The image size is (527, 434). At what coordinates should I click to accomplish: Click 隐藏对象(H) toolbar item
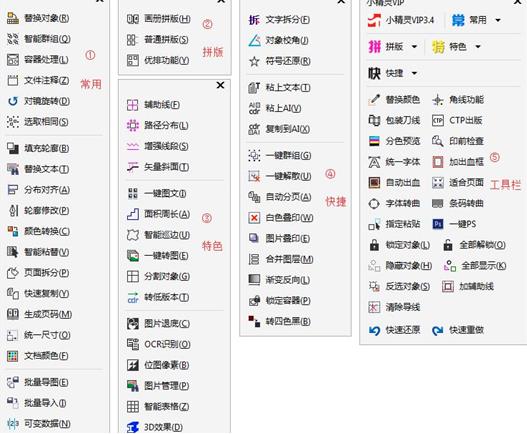(400, 266)
